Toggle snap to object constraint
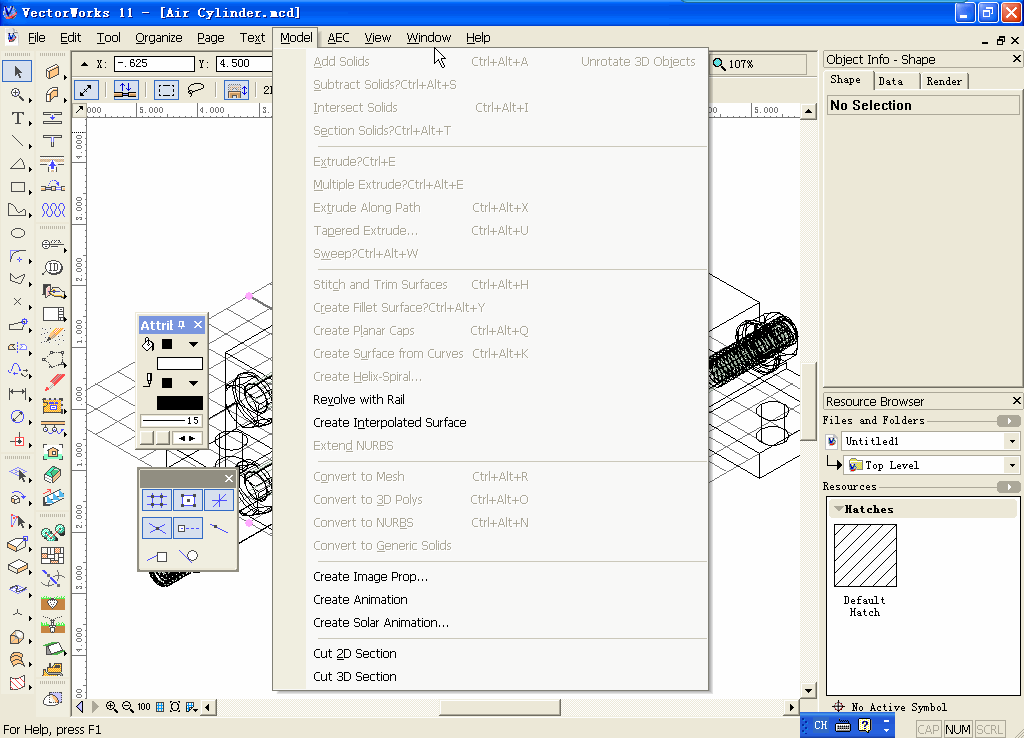 pyautogui.click(x=188, y=500)
